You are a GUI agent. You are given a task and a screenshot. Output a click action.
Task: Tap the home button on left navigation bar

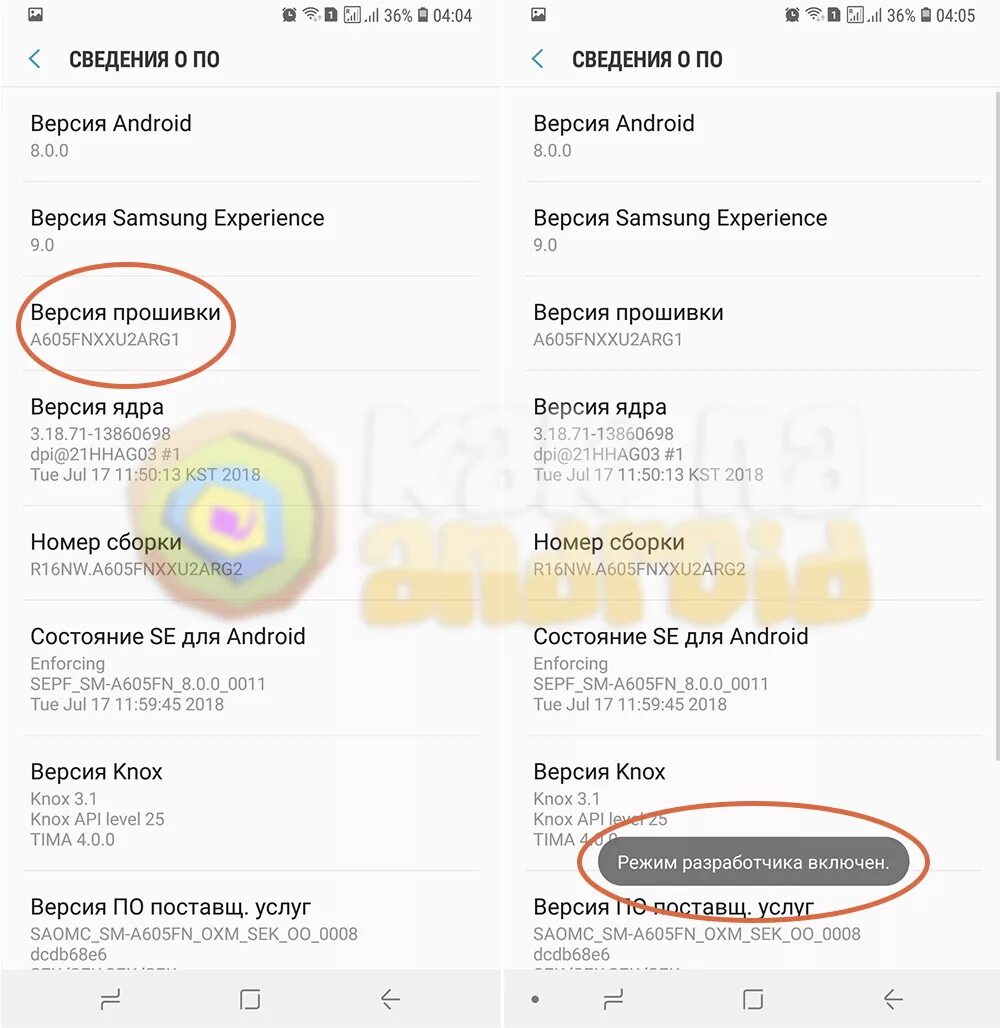point(250,998)
